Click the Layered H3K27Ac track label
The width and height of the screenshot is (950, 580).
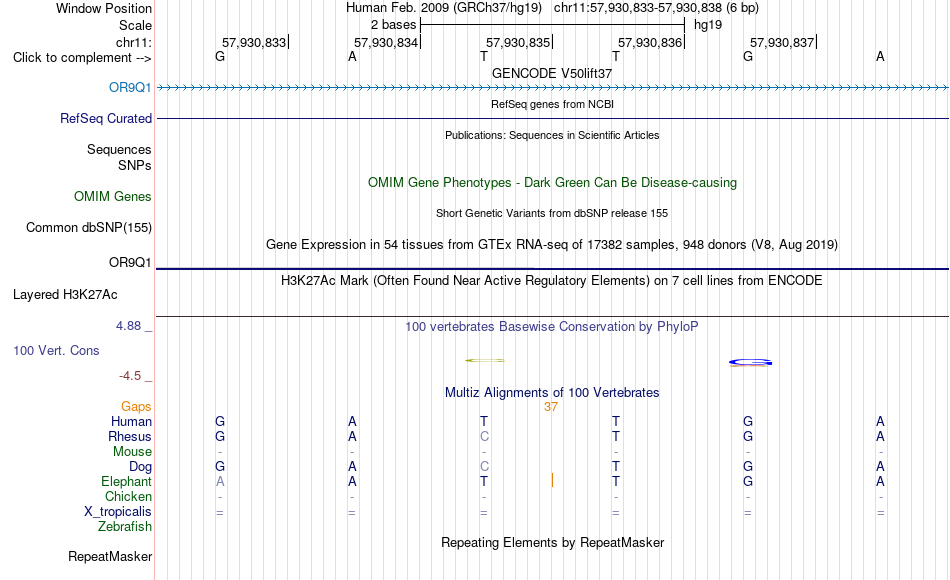[65, 295]
